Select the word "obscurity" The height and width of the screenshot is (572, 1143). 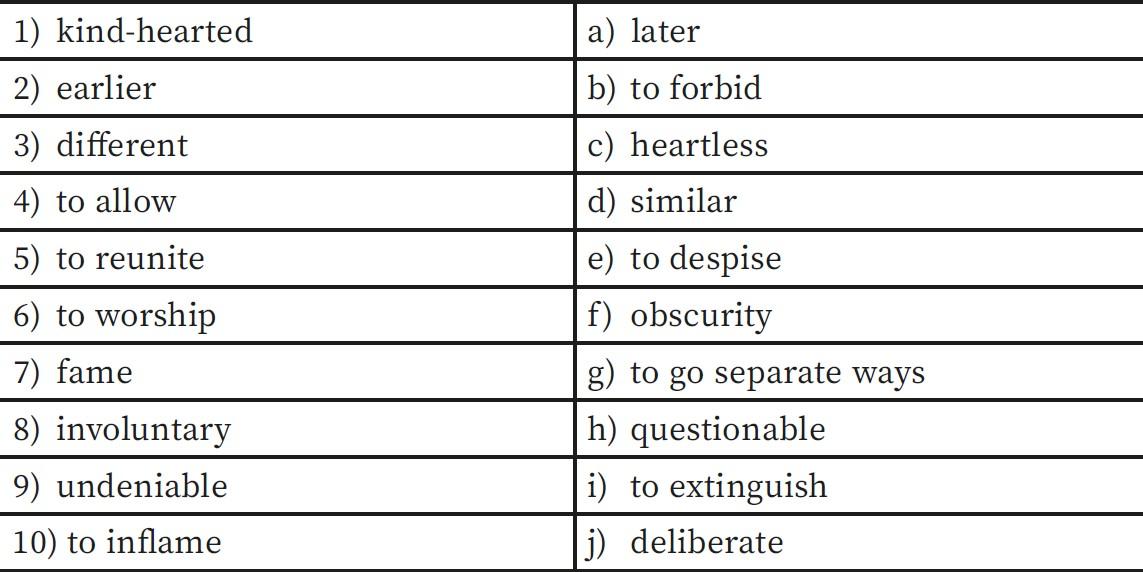click(x=701, y=316)
